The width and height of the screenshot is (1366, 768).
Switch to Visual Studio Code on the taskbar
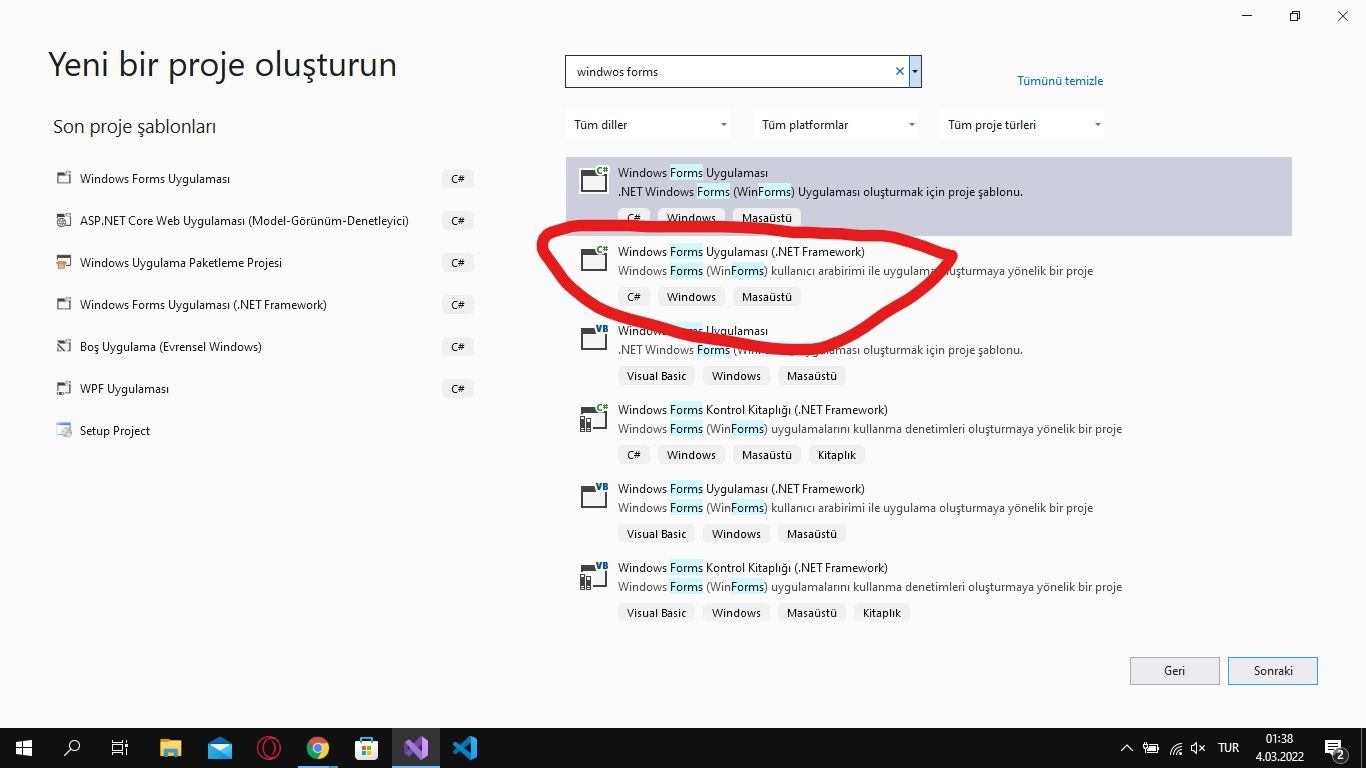pyautogui.click(x=464, y=748)
